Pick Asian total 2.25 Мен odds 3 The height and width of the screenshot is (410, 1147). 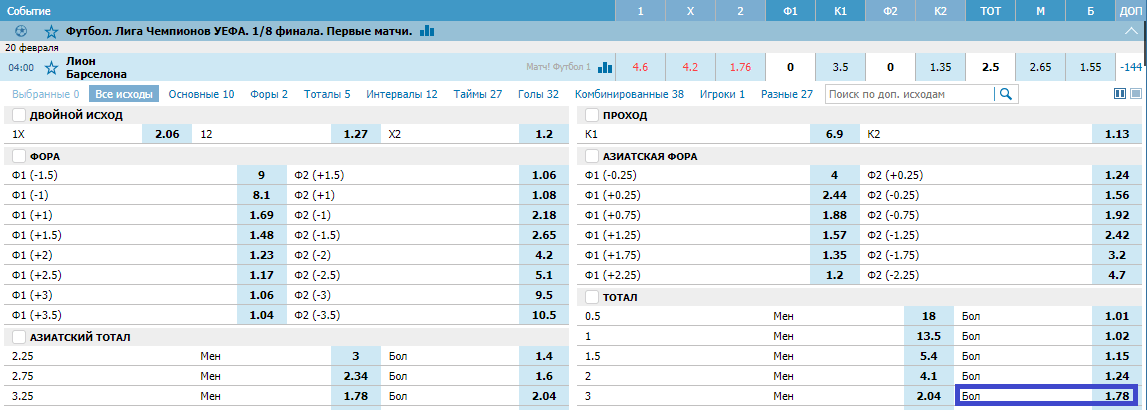tap(356, 356)
